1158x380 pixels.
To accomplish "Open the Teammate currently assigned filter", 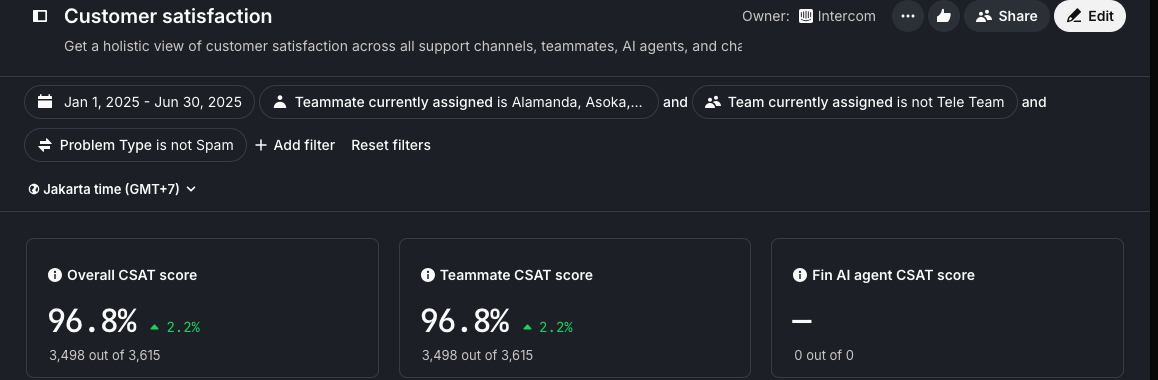I will click(x=459, y=102).
